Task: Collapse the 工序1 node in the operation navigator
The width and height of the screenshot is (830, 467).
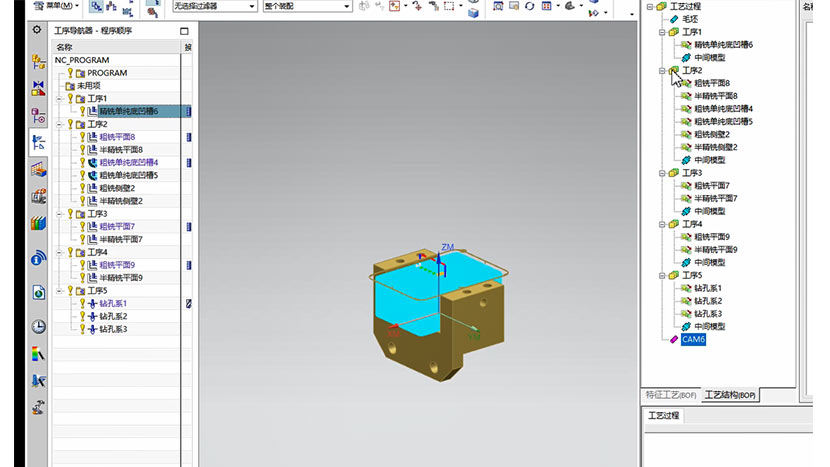Action: coord(60,99)
